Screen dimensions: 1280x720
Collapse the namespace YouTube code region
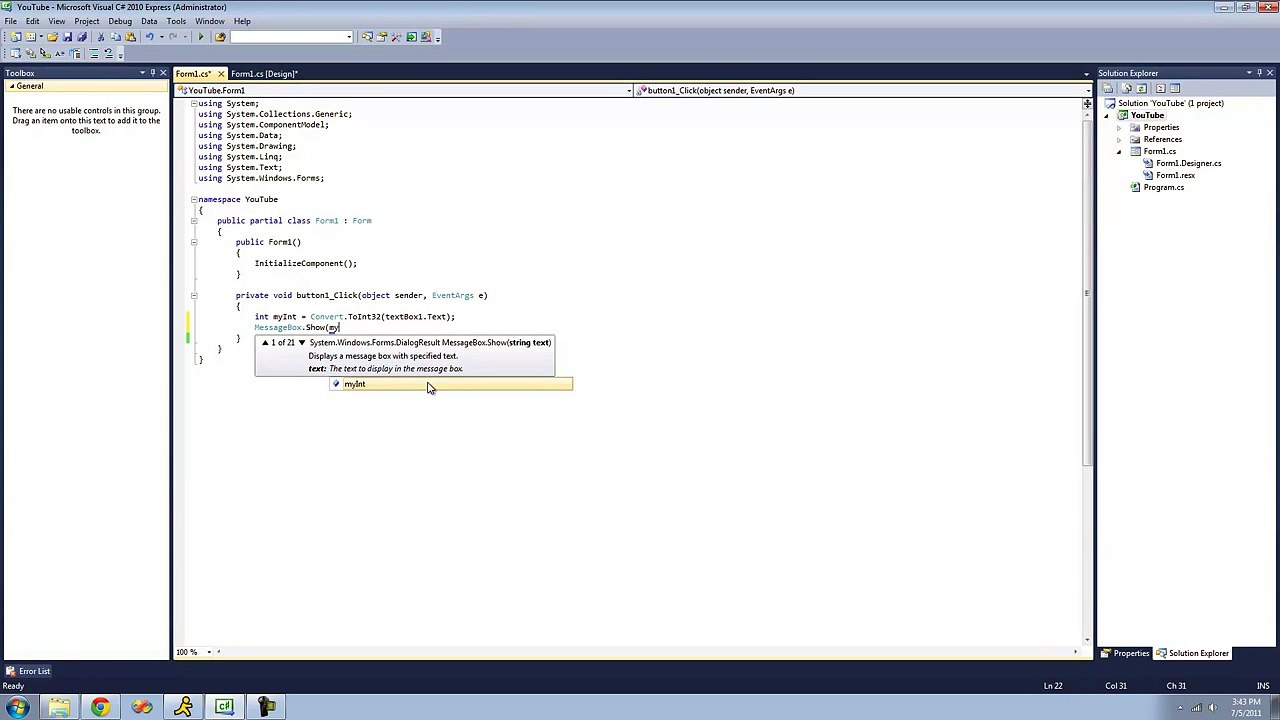pyautogui.click(x=194, y=199)
